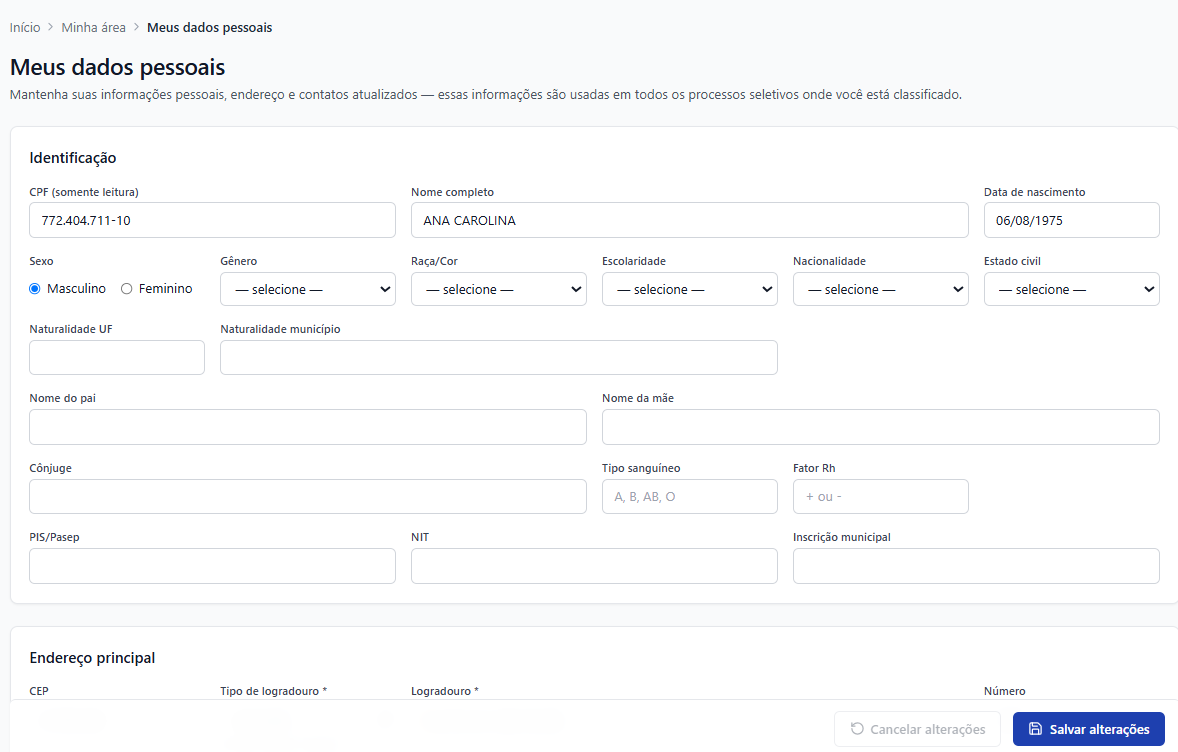This screenshot has width=1178, height=752.
Task: Expand the Escolaridade select box
Action: click(x=690, y=289)
